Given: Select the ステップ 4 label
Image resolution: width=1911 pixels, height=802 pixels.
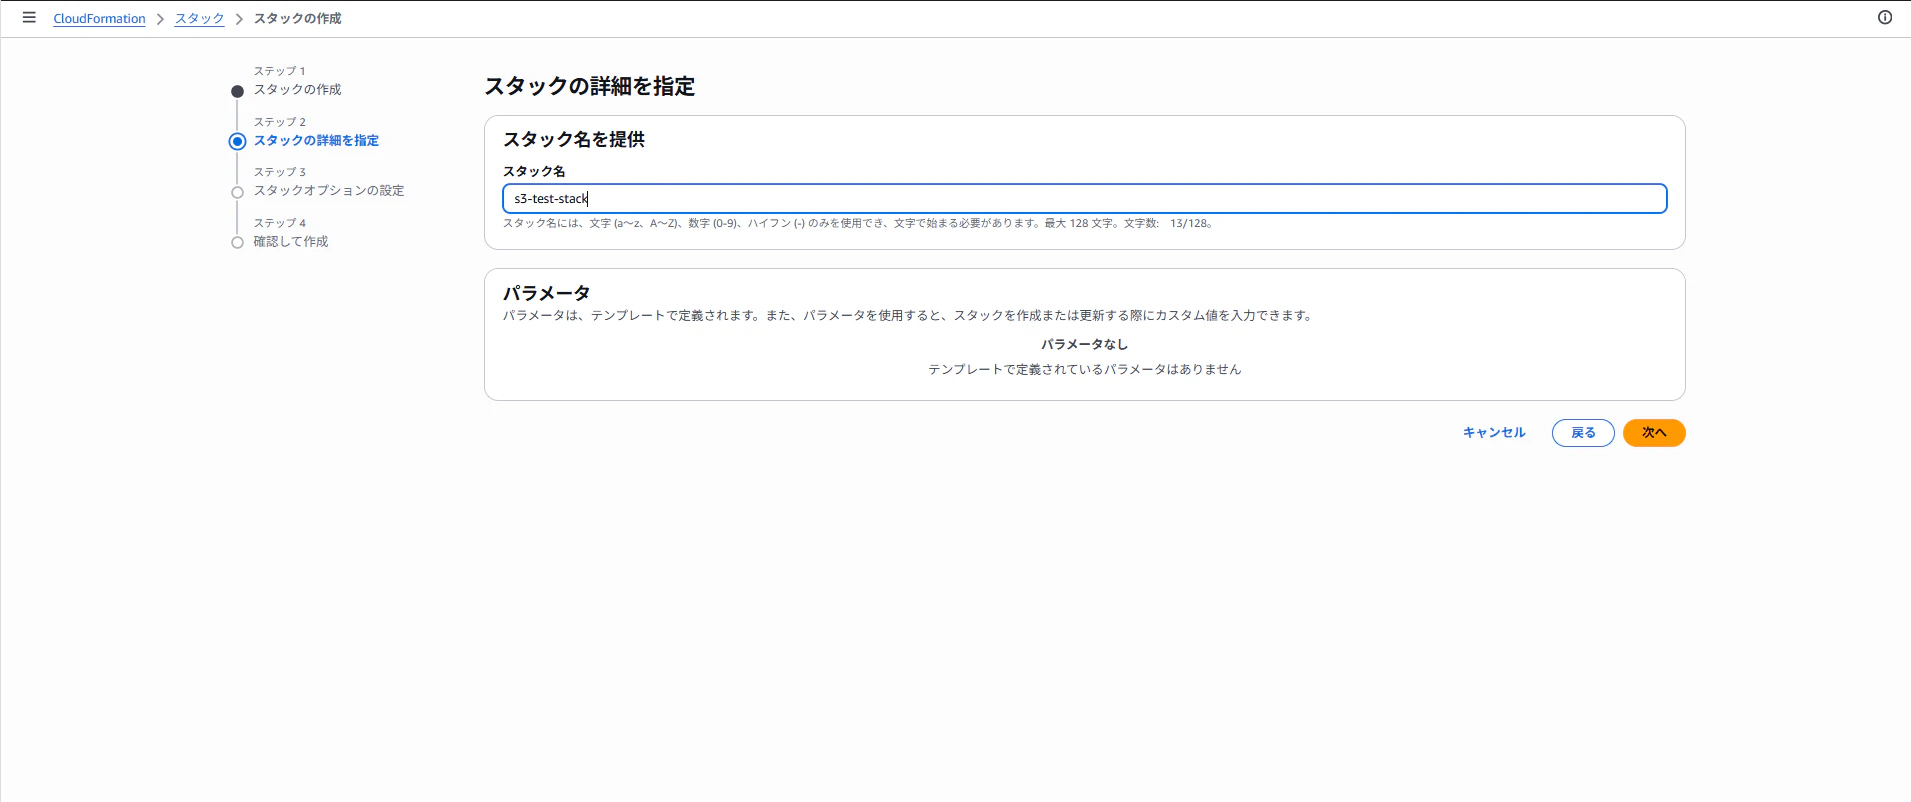Looking at the screenshot, I should point(279,223).
